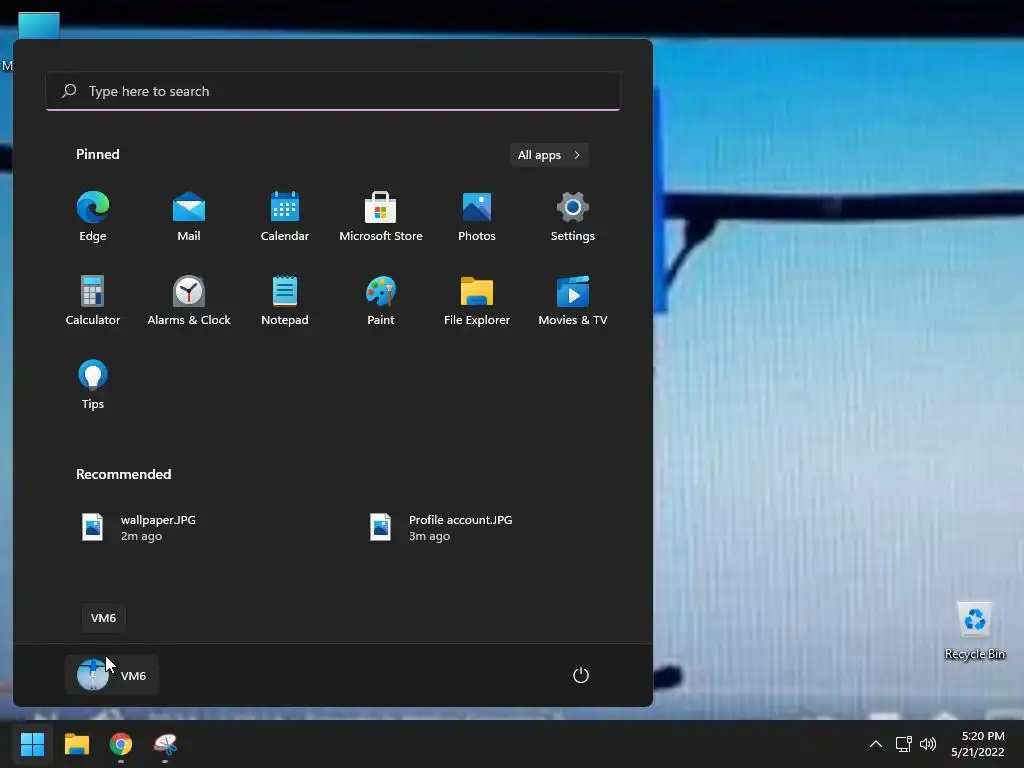Open the Tips app
The width and height of the screenshot is (1024, 768).
tap(93, 385)
